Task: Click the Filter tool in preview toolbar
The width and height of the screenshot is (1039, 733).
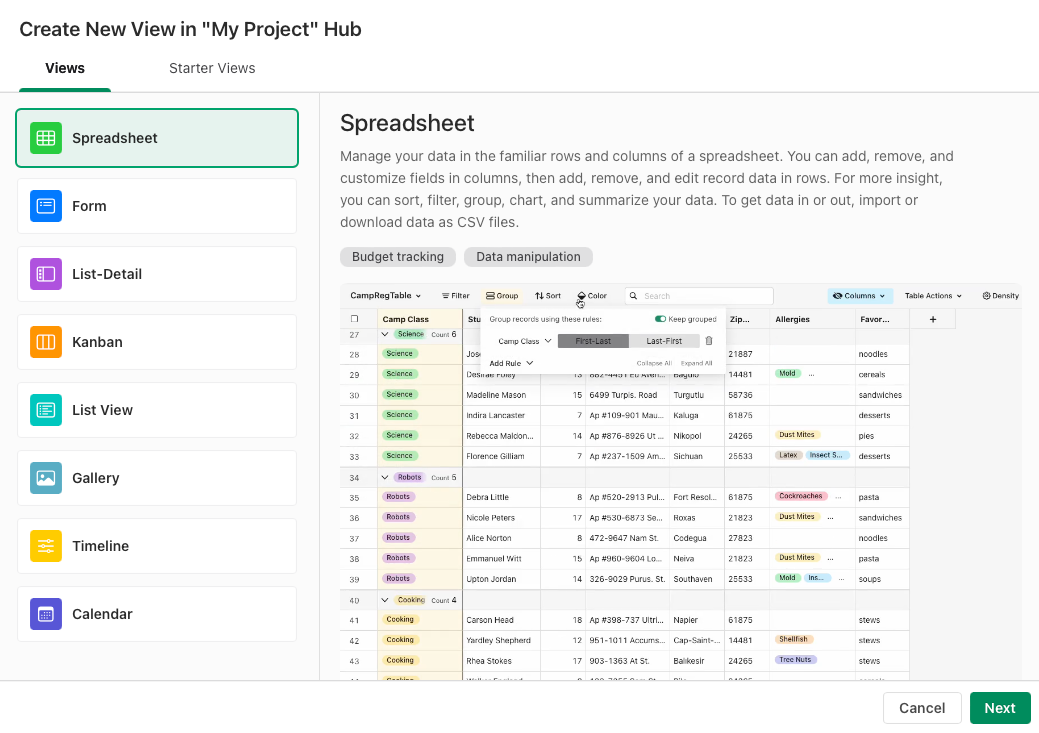Action: point(455,296)
